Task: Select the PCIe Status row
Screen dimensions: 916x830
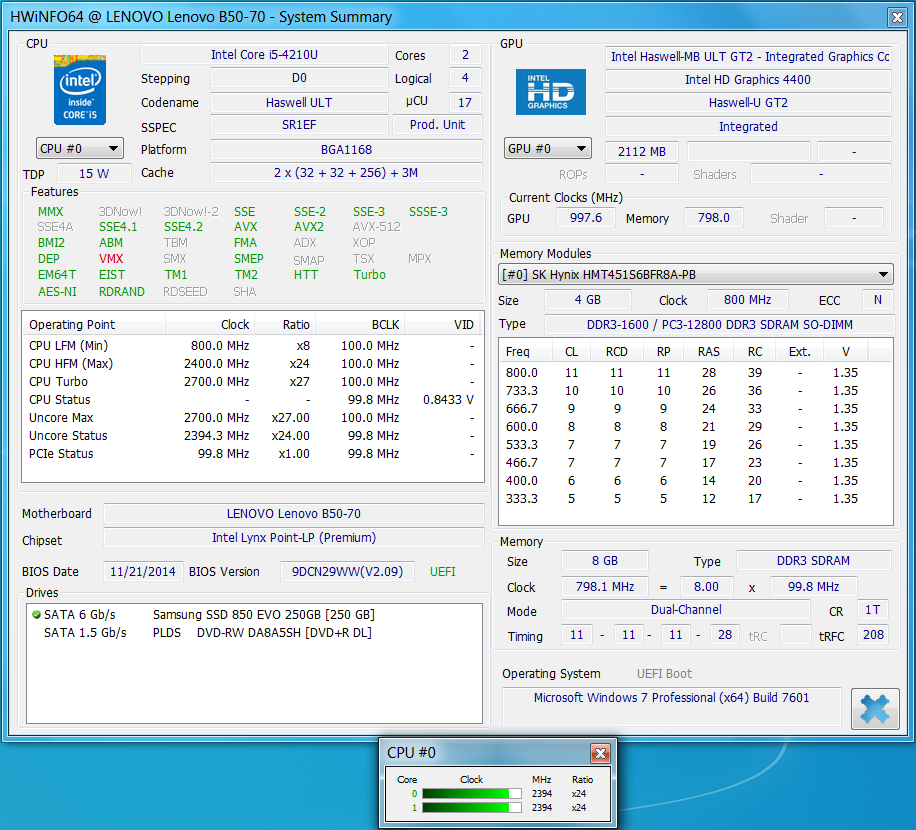Action: (x=252, y=454)
